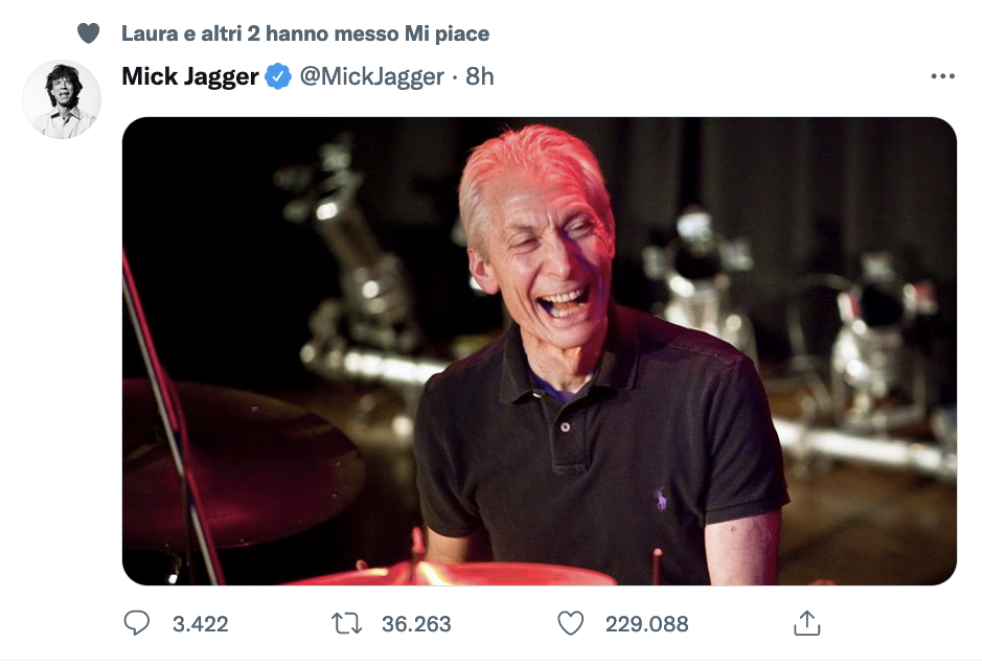Open Mick Jagger's profile avatar
Screen dimensions: 982x667
(x=61, y=99)
